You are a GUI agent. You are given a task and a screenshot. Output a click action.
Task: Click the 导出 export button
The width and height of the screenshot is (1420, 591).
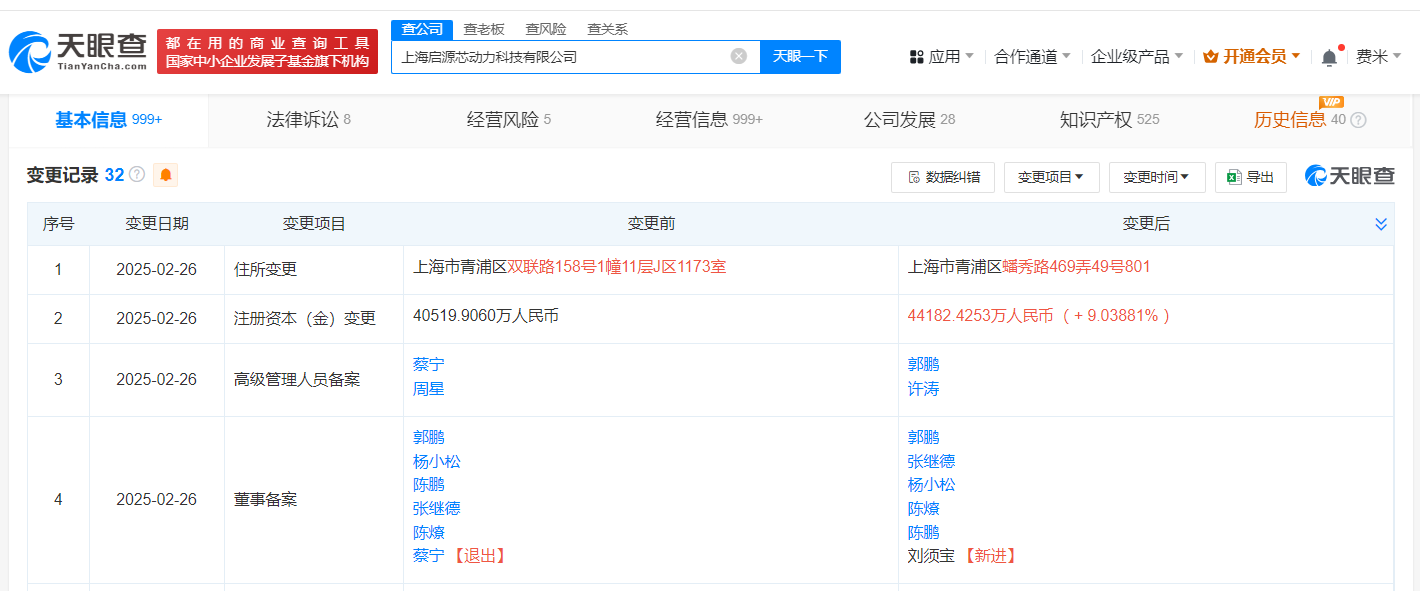point(1250,177)
